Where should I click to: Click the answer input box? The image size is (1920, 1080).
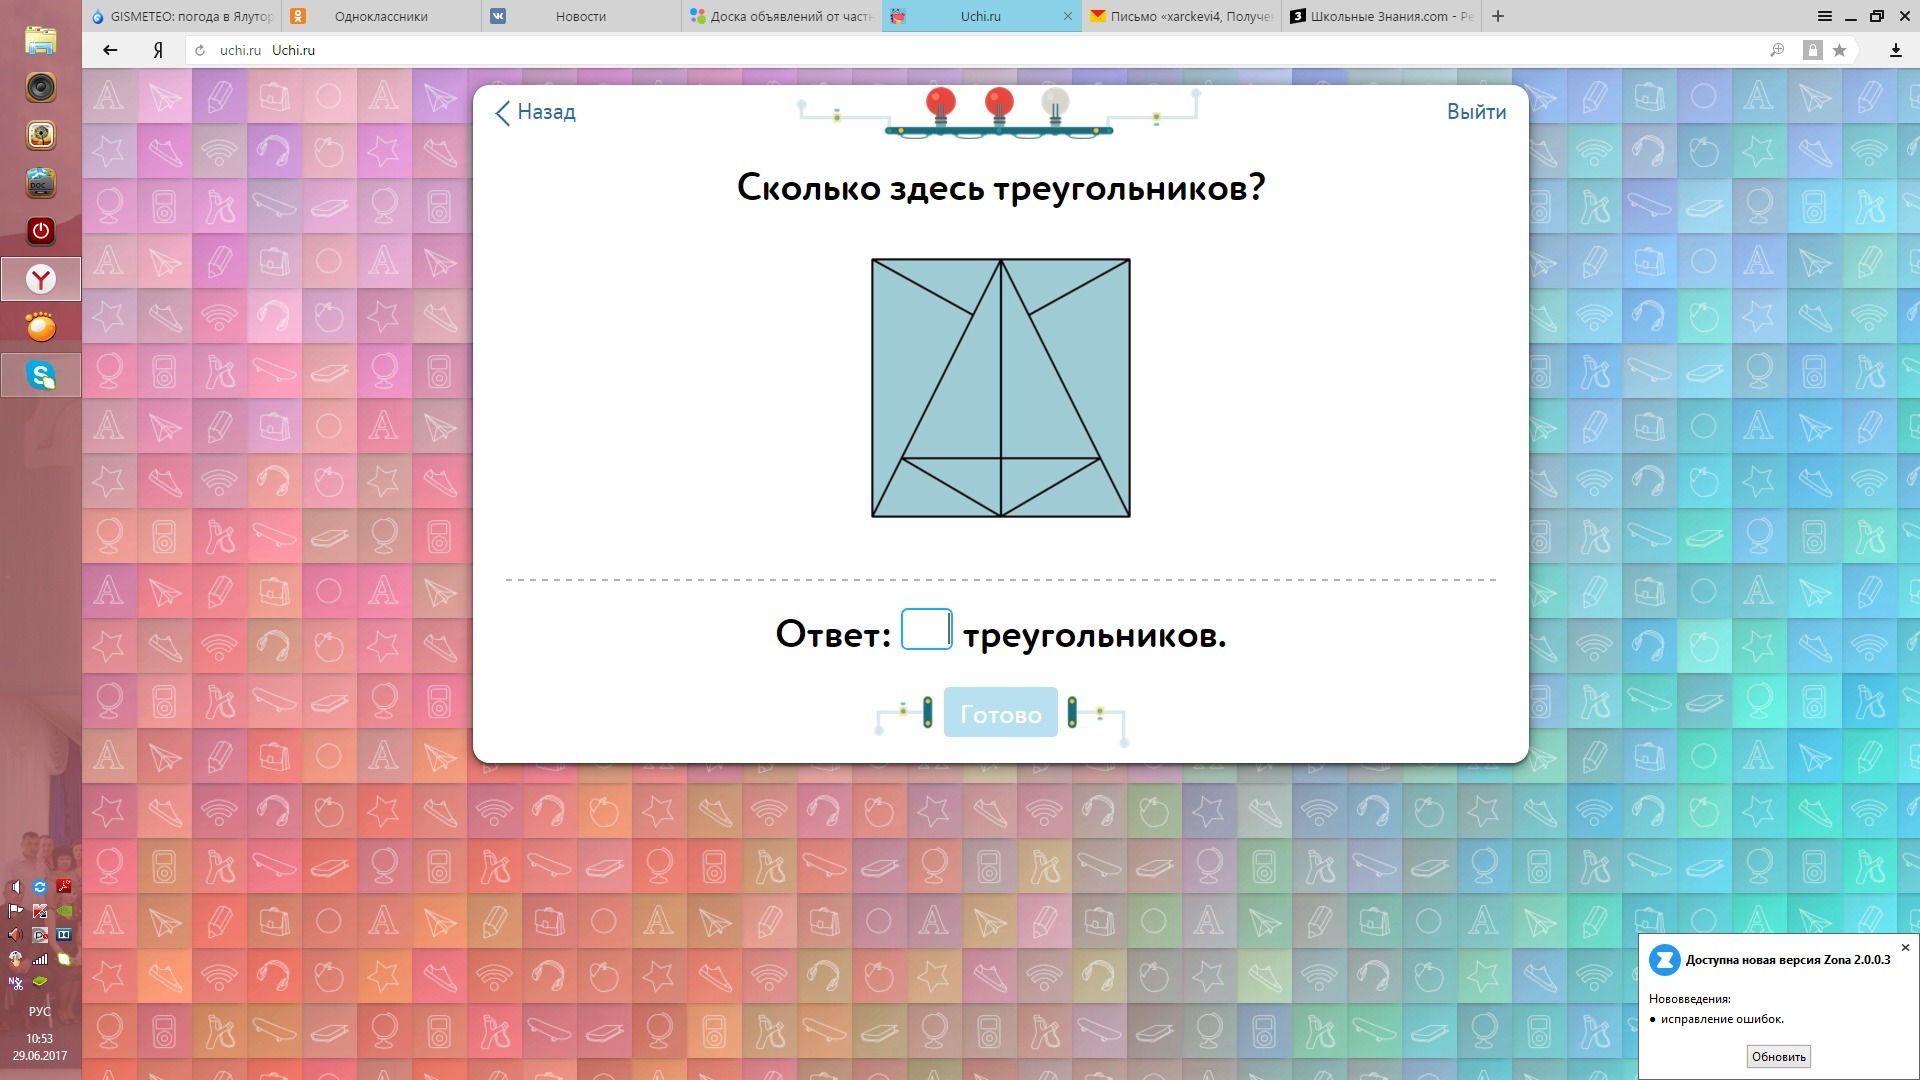[926, 630]
